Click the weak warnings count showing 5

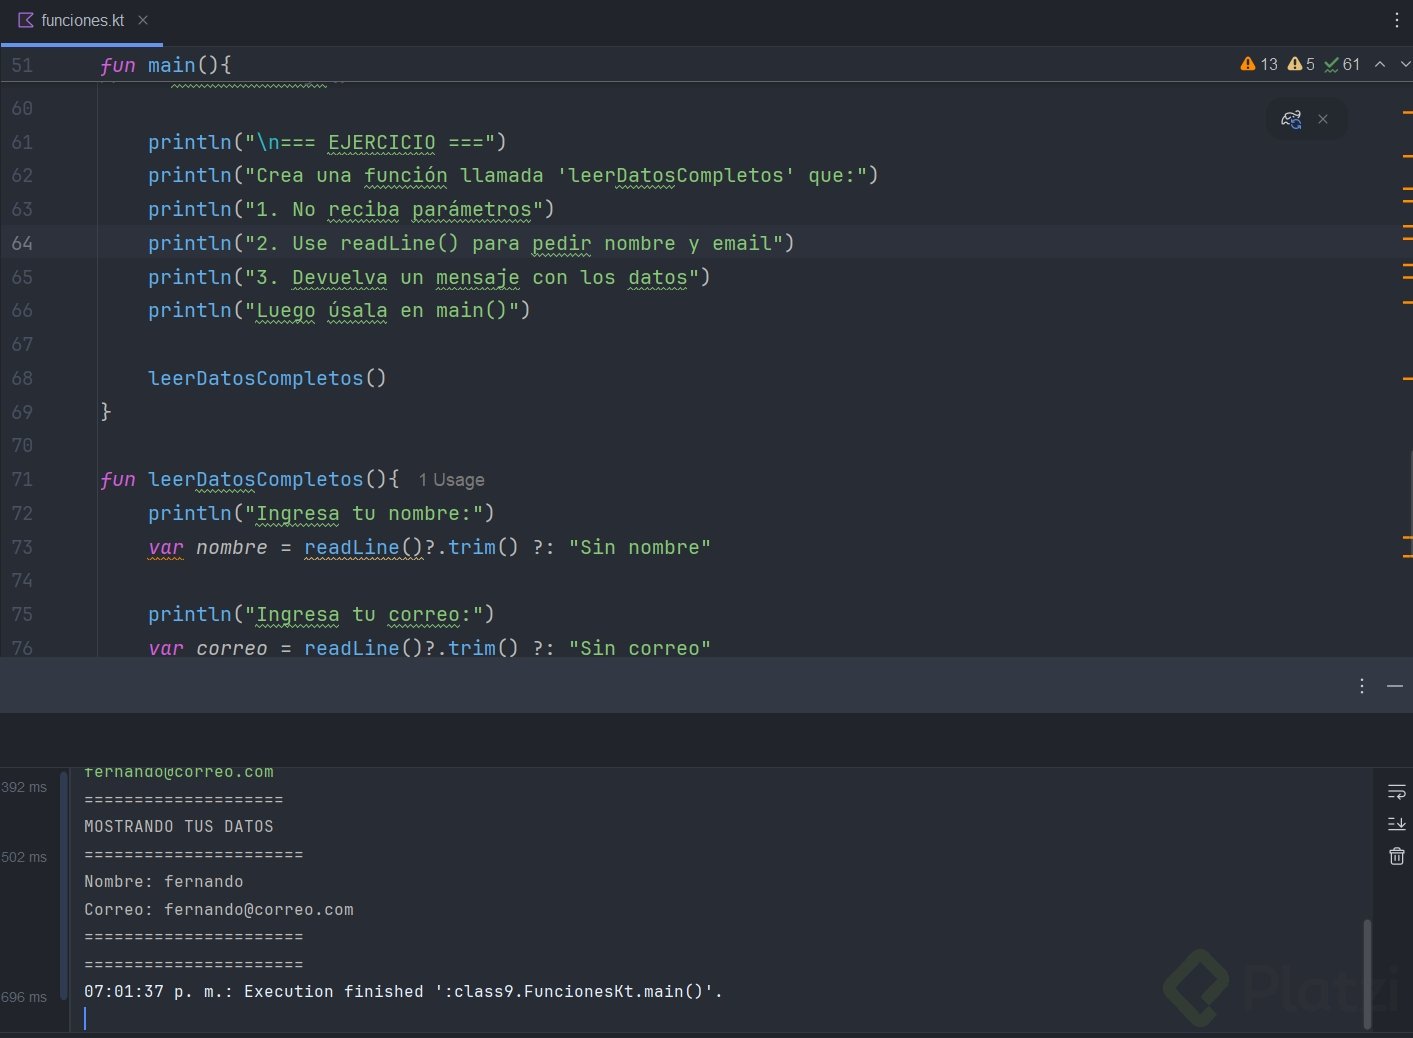(1301, 64)
